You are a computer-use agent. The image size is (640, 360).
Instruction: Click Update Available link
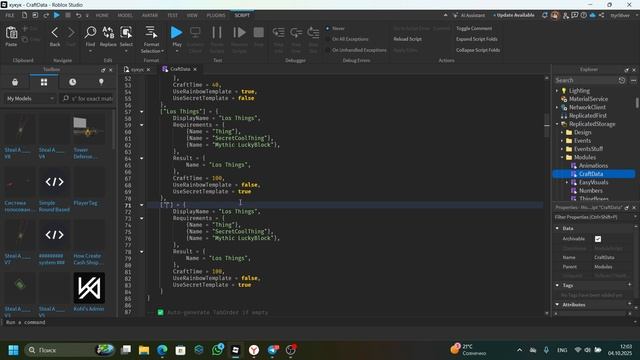coord(514,15)
